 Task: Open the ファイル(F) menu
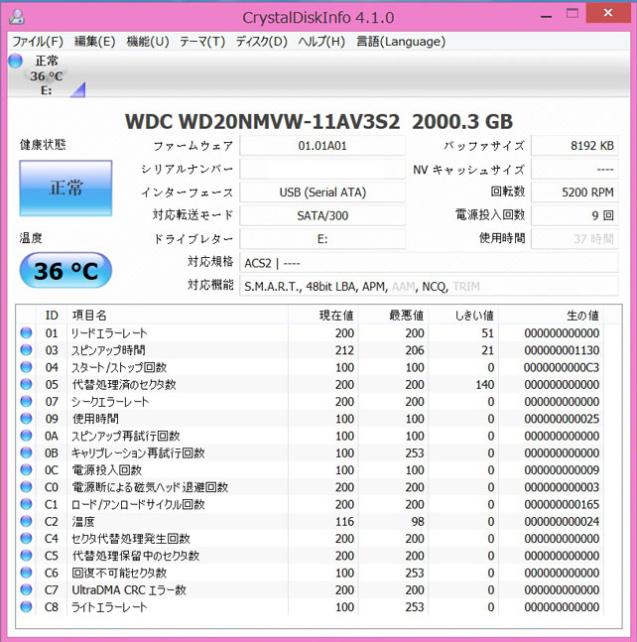(37, 41)
